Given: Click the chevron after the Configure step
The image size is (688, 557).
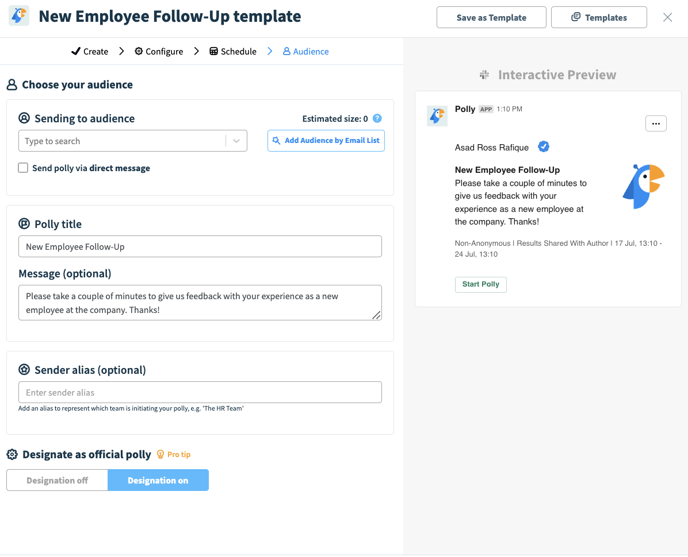Looking at the screenshot, I should 196,51.
